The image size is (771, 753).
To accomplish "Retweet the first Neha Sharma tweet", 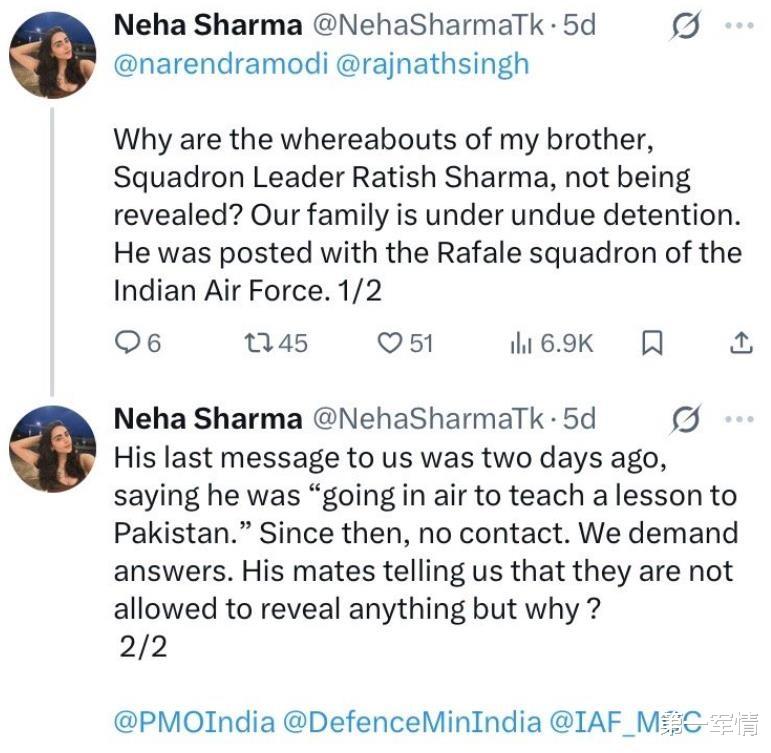I will [260, 344].
